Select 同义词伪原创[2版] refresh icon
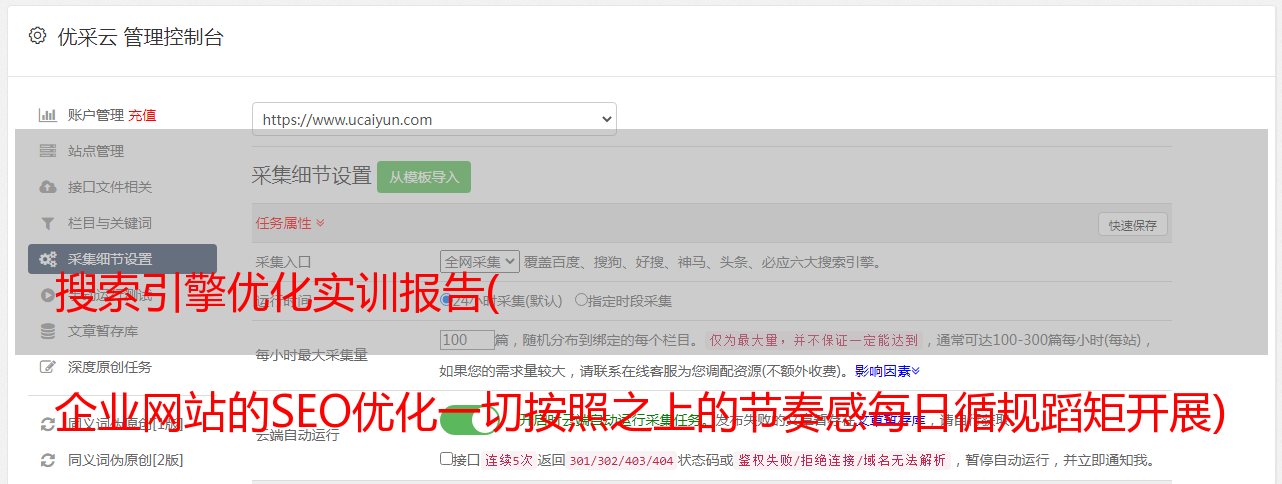This screenshot has height=484, width=1282. point(47,460)
